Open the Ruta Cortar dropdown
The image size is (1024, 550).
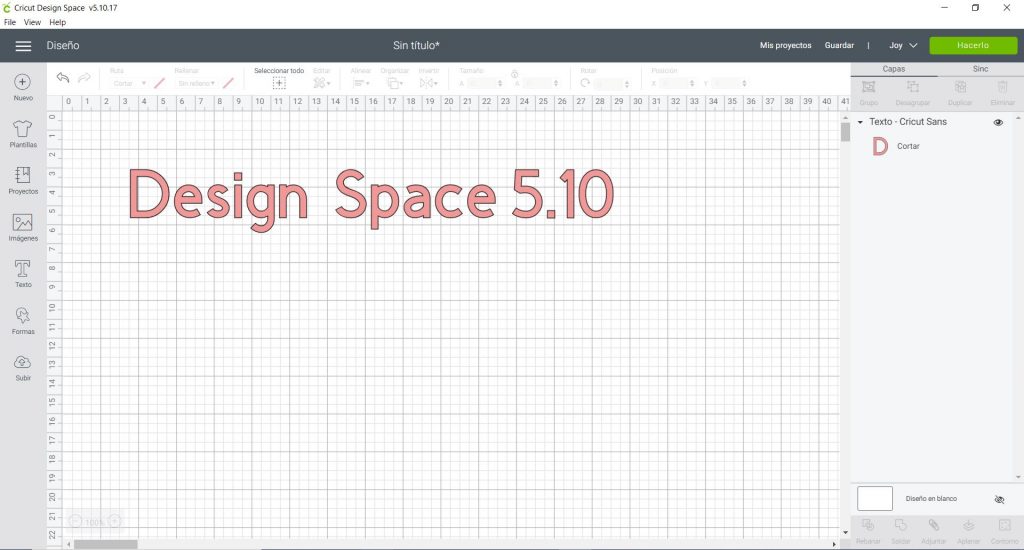(128, 83)
